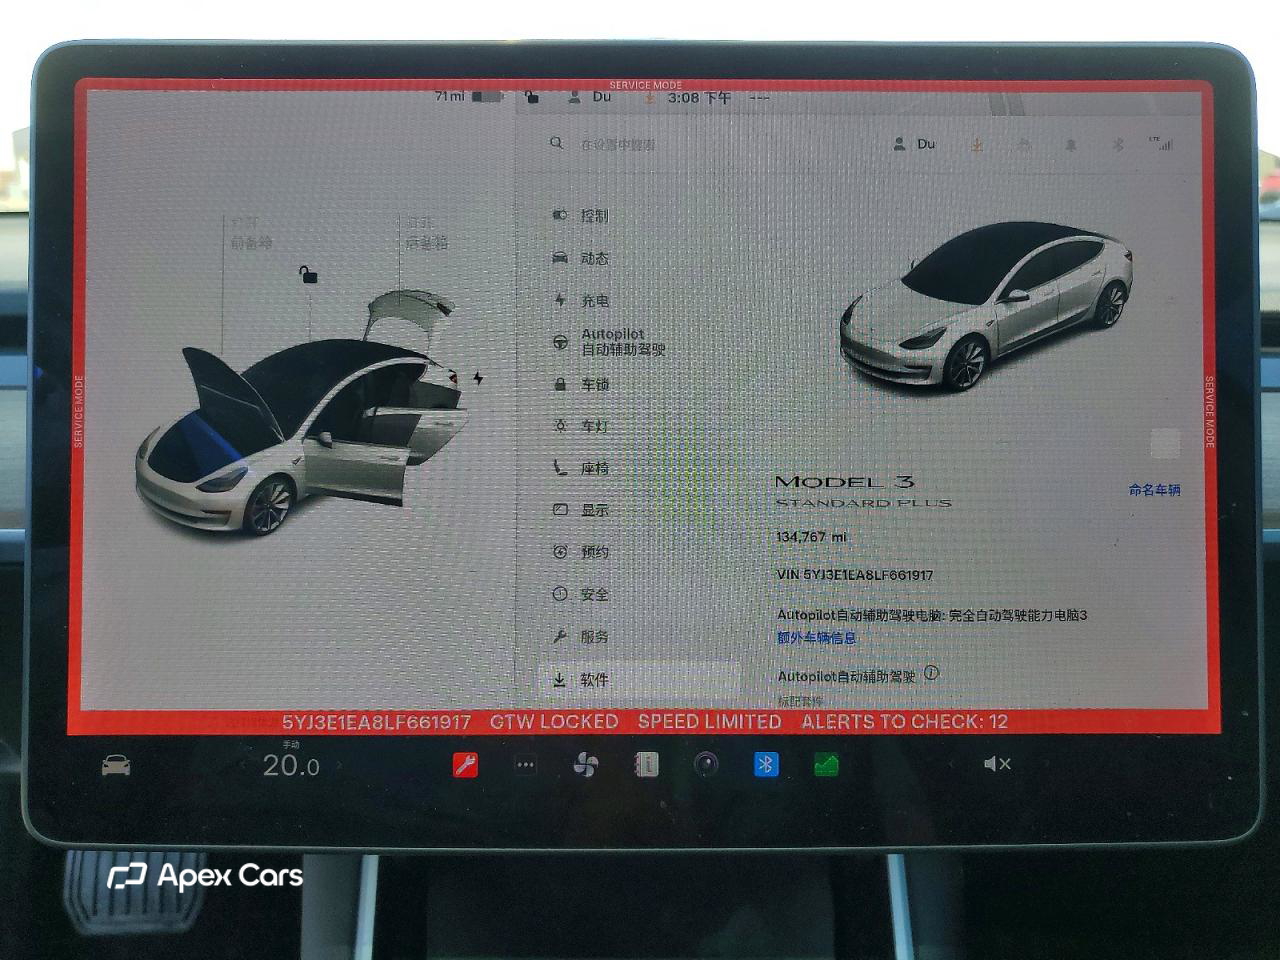This screenshot has height=960, width=1280.
Task: Open the front trunk (前备箱) button
Action: (251, 233)
